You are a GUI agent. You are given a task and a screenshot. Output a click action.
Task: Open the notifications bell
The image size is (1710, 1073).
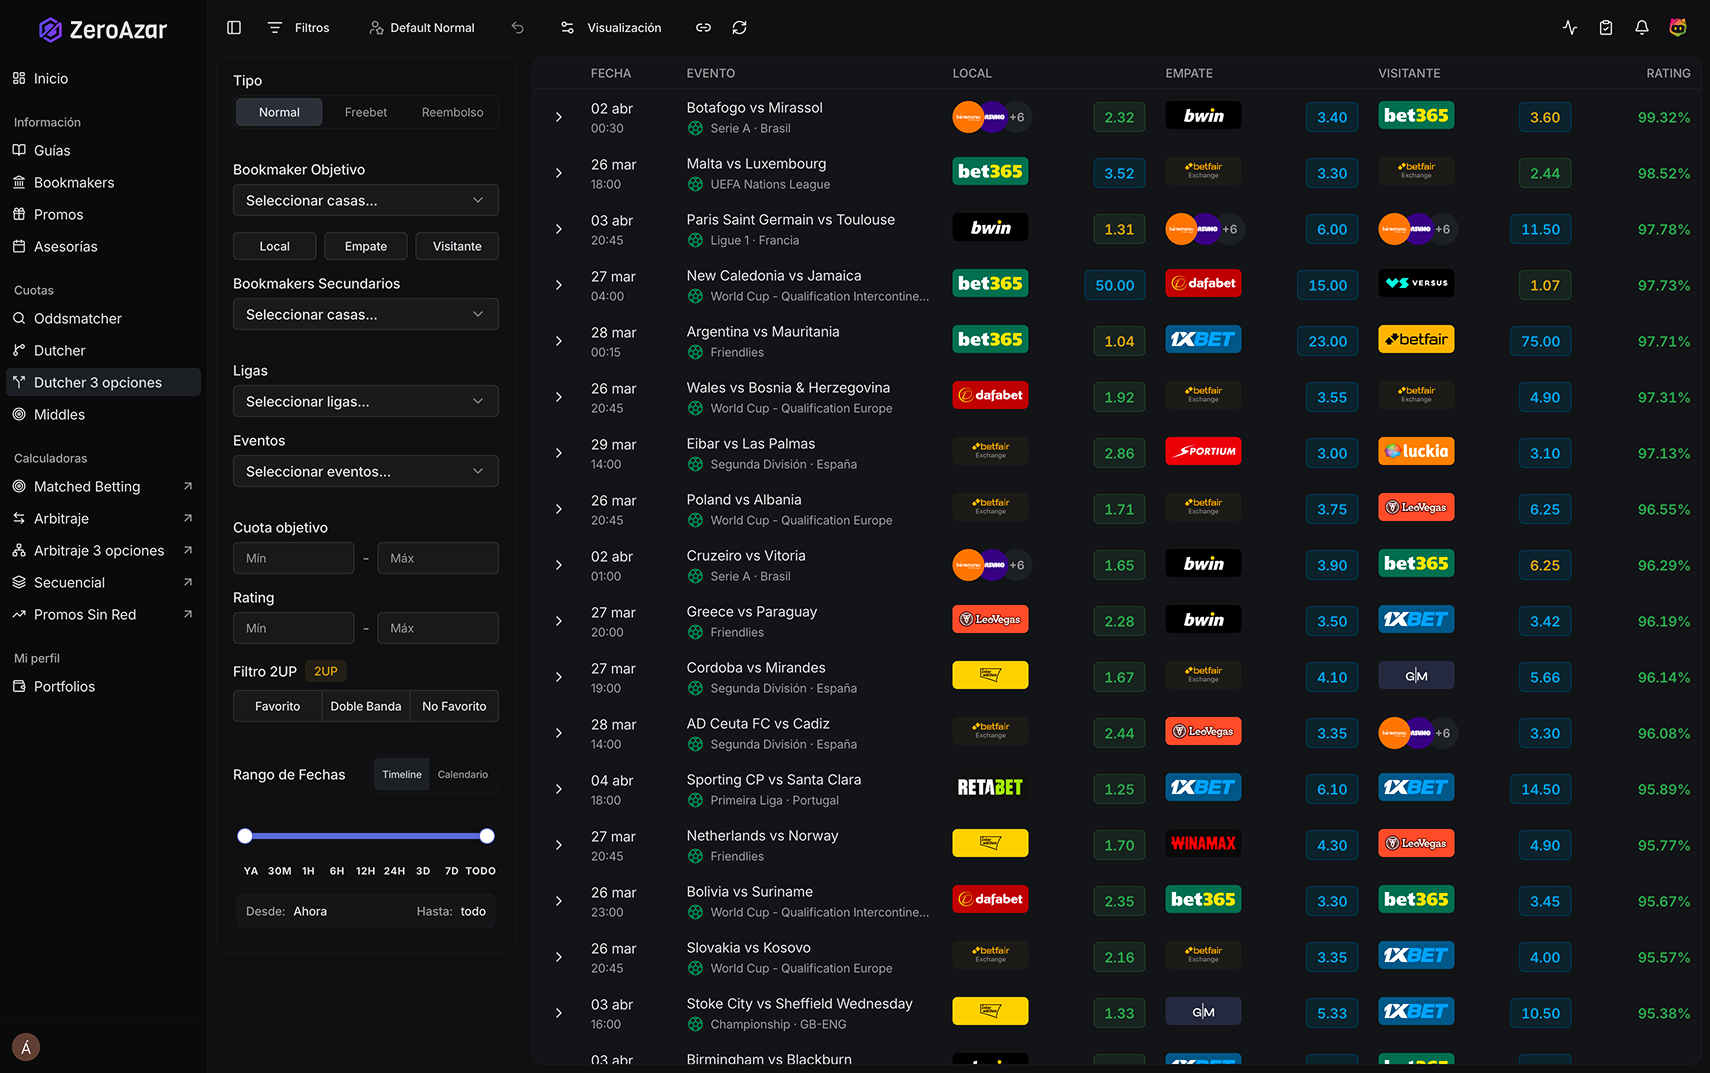pyautogui.click(x=1641, y=28)
